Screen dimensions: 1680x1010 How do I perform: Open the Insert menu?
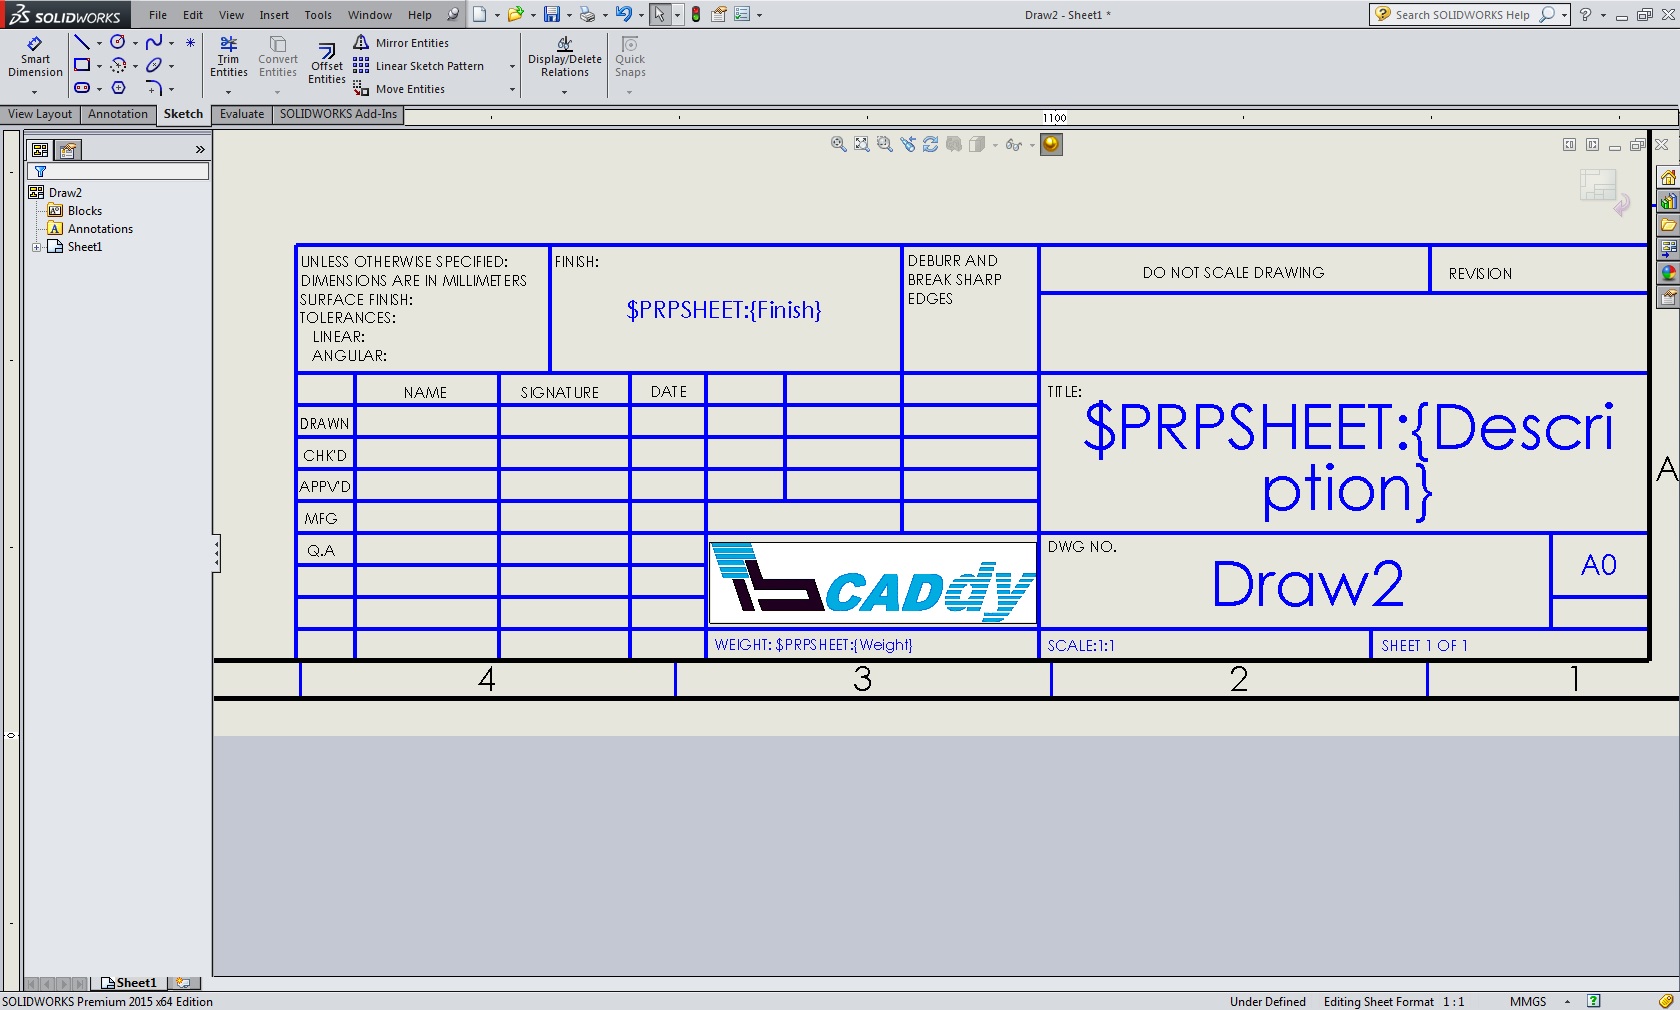(x=274, y=15)
